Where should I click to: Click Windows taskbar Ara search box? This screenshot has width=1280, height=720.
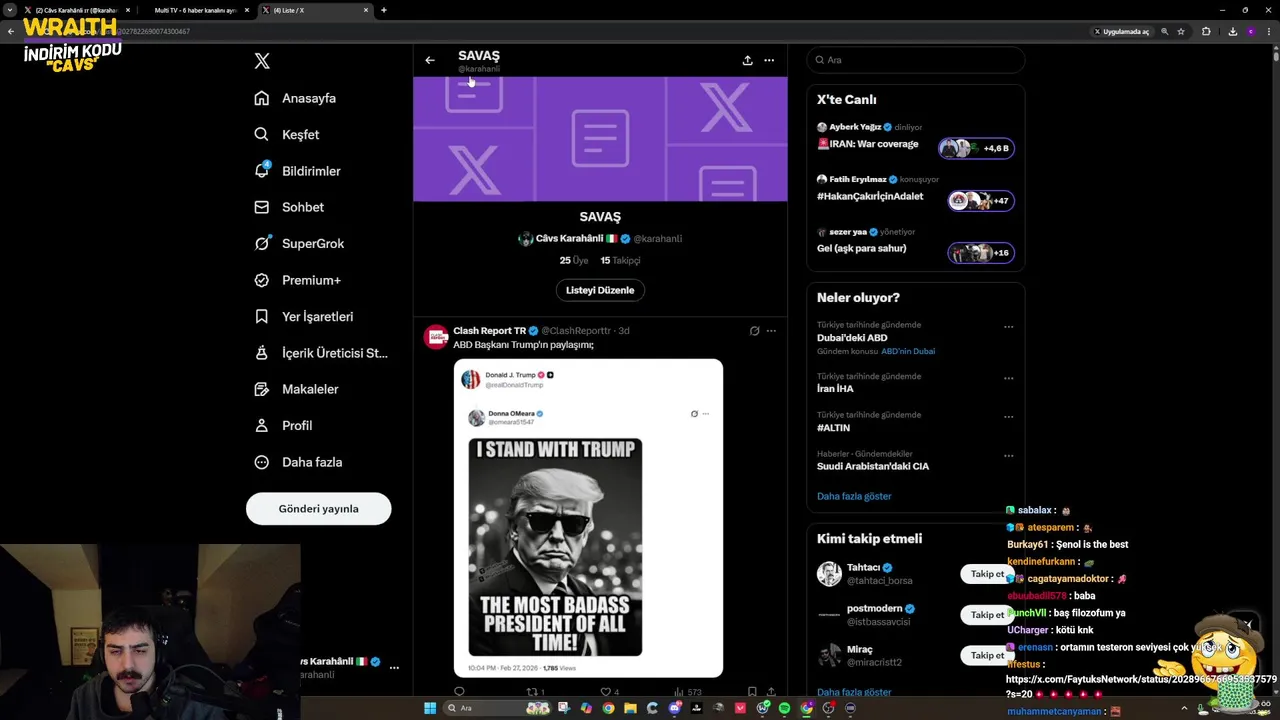coord(495,708)
